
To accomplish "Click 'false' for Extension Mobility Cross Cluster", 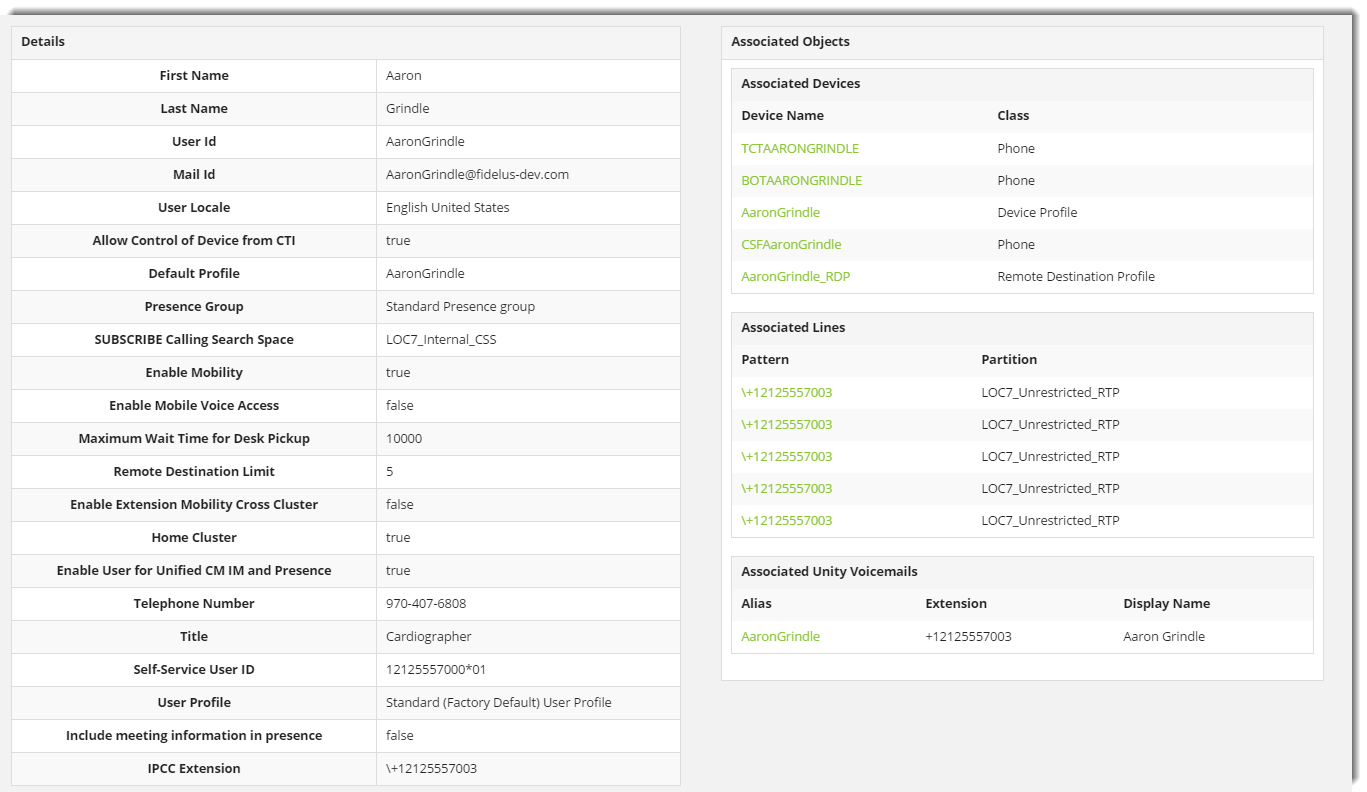I will click(400, 504).
